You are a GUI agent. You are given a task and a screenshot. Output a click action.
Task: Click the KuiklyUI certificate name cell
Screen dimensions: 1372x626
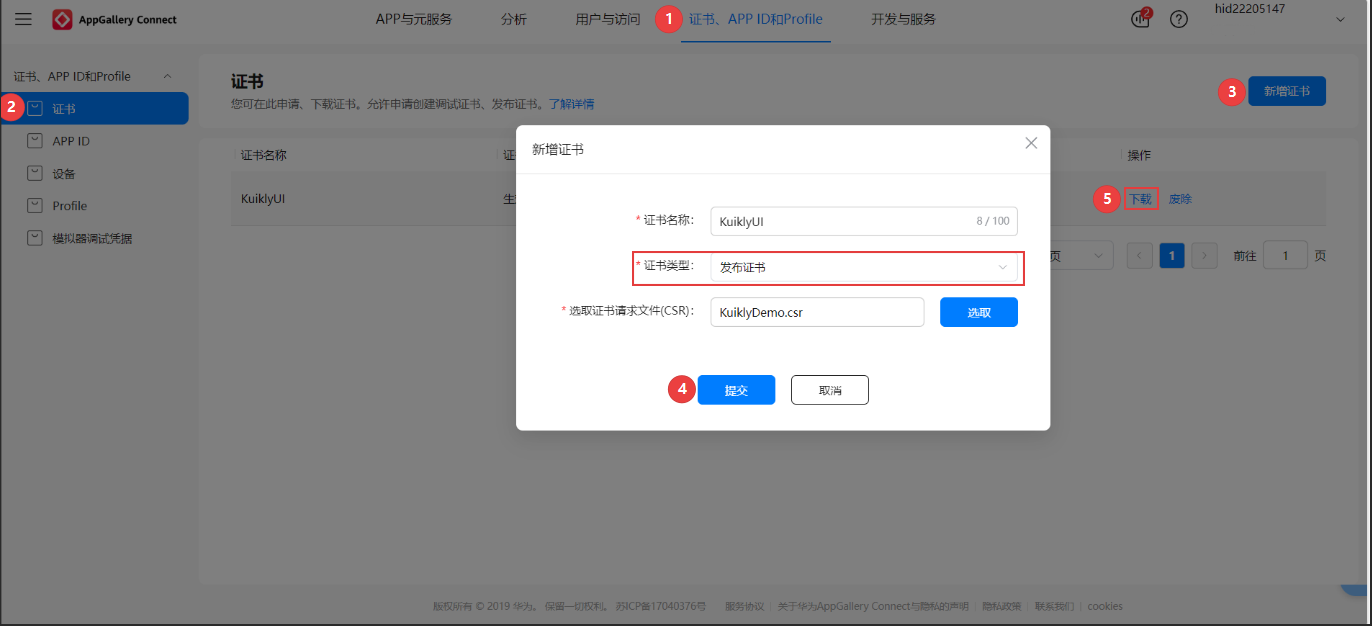265,199
